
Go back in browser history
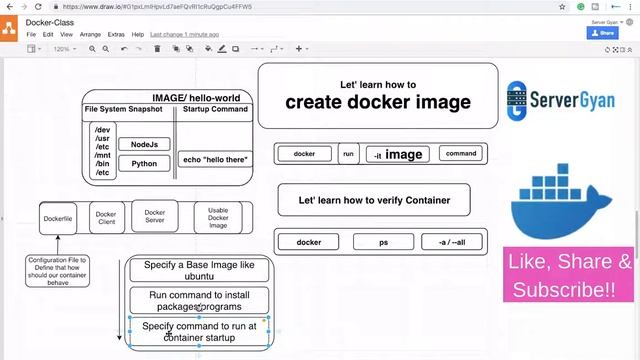[10, 7]
